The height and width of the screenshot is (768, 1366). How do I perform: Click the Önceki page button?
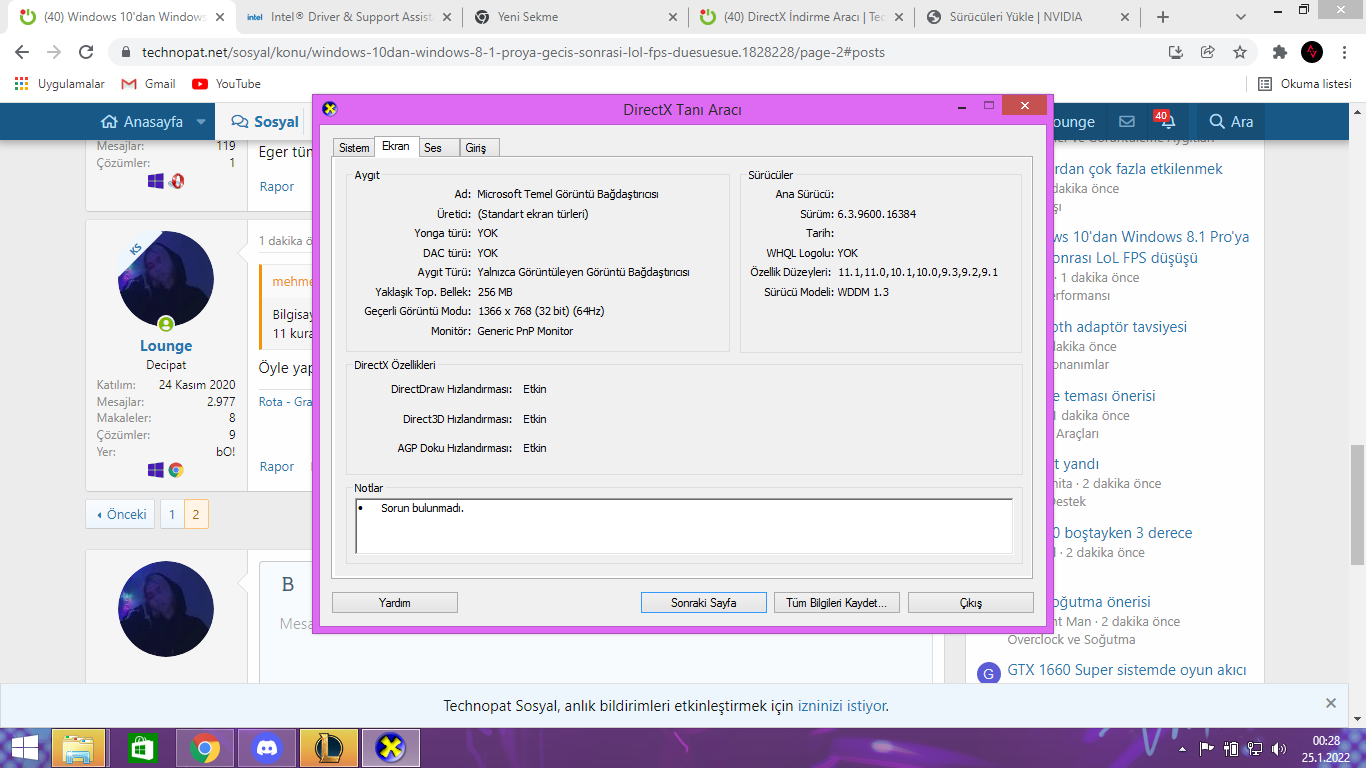121,514
